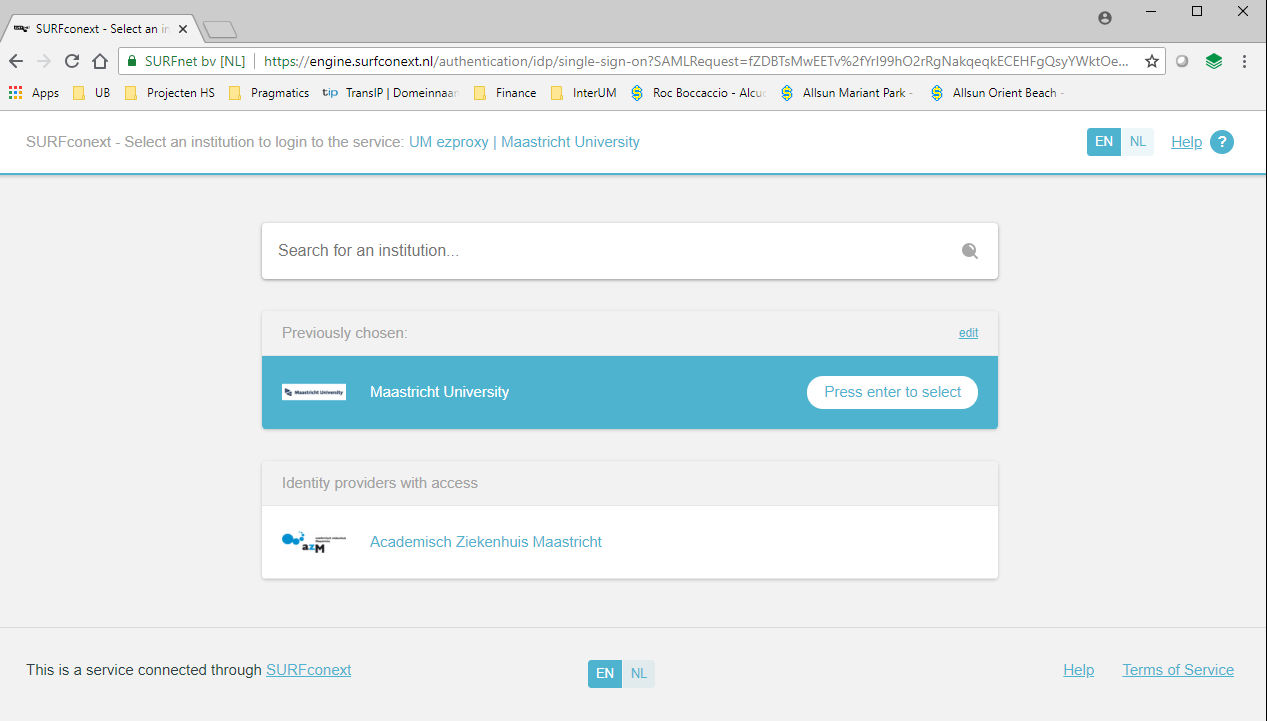This screenshot has width=1267, height=721.
Task: Click the azM hospital logo
Action: pos(314,542)
